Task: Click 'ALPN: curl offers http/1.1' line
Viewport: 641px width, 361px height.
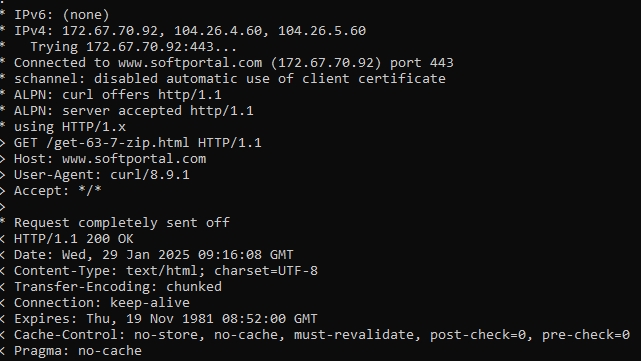Action: [118, 95]
